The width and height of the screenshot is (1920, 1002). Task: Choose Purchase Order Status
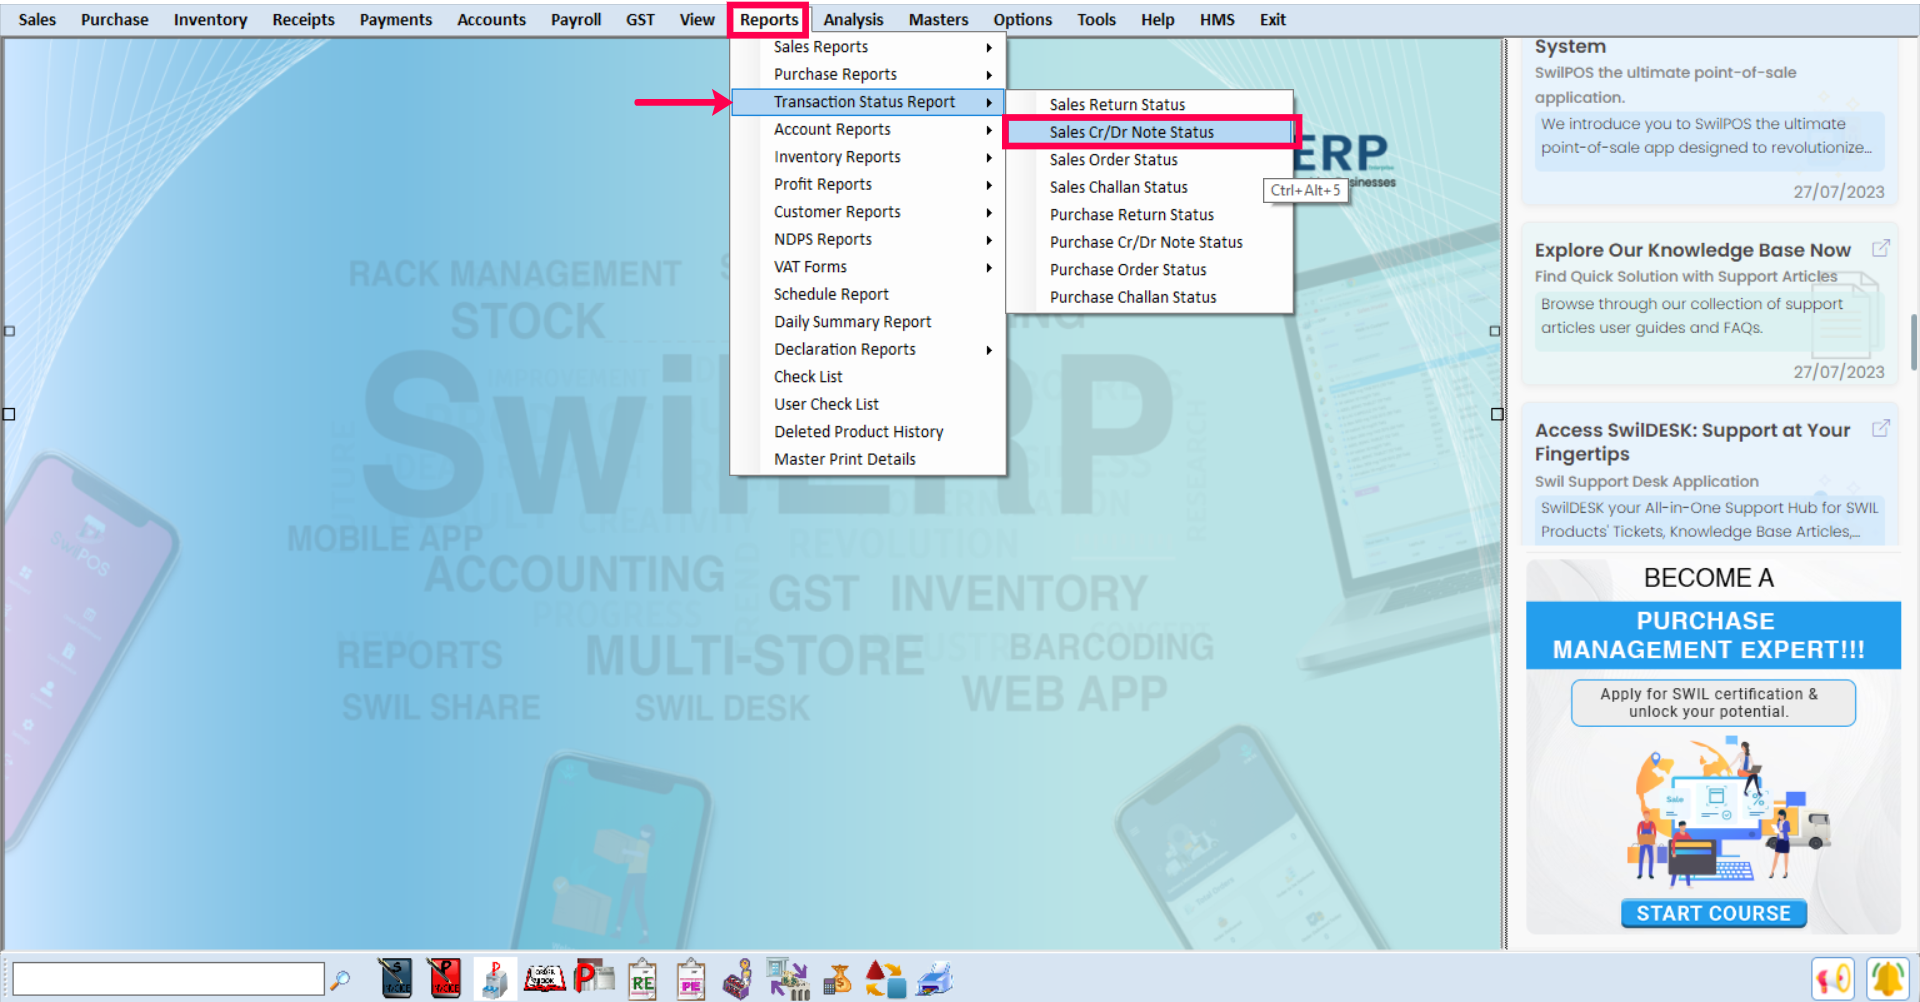tap(1150, 270)
